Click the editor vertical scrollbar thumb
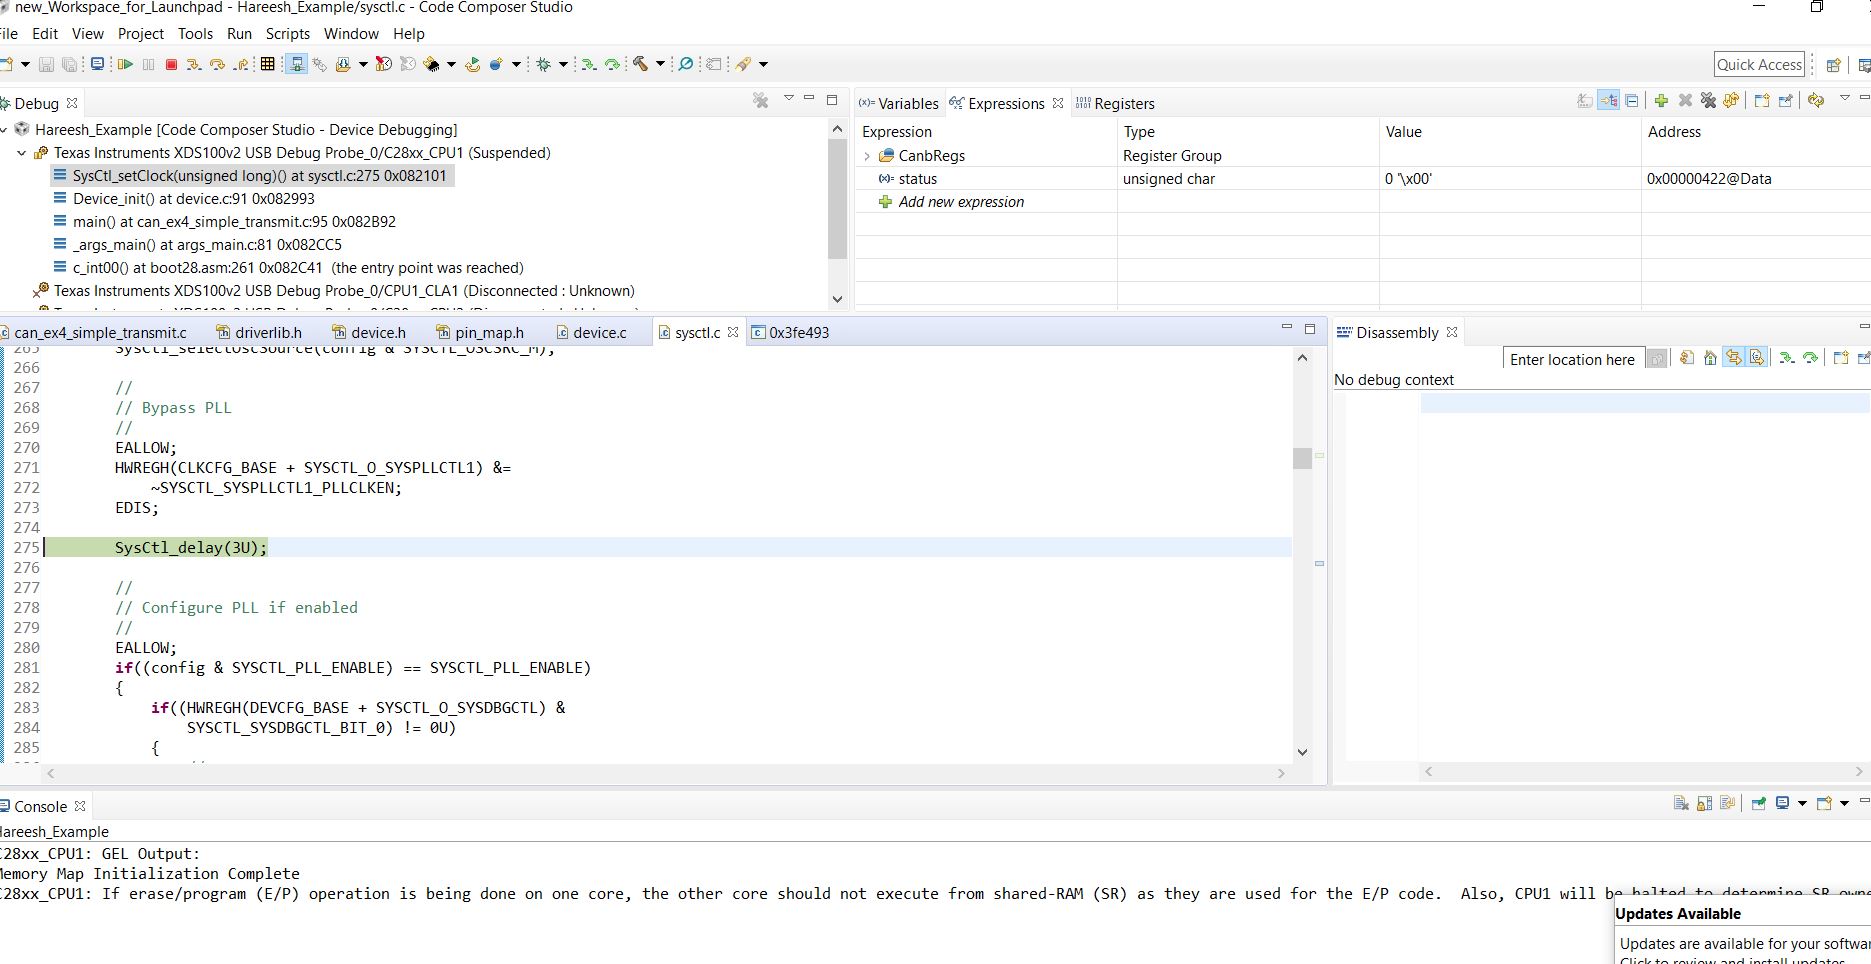The width and height of the screenshot is (1871, 964). 1301,458
